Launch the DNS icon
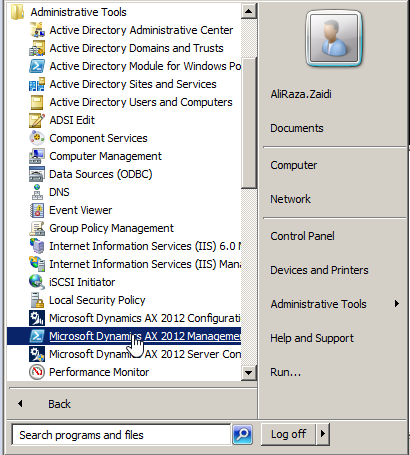Viewport: 410px width, 455px height. (37, 192)
